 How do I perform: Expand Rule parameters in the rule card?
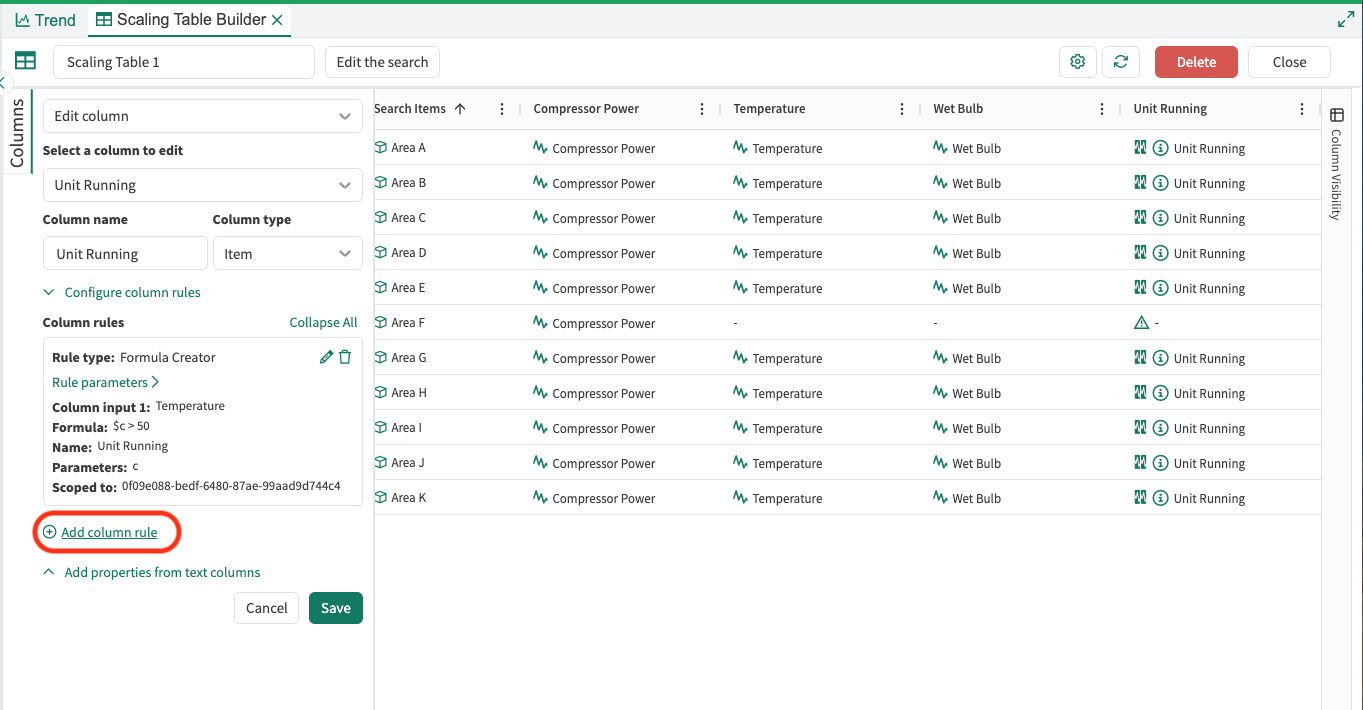pyautogui.click(x=105, y=382)
